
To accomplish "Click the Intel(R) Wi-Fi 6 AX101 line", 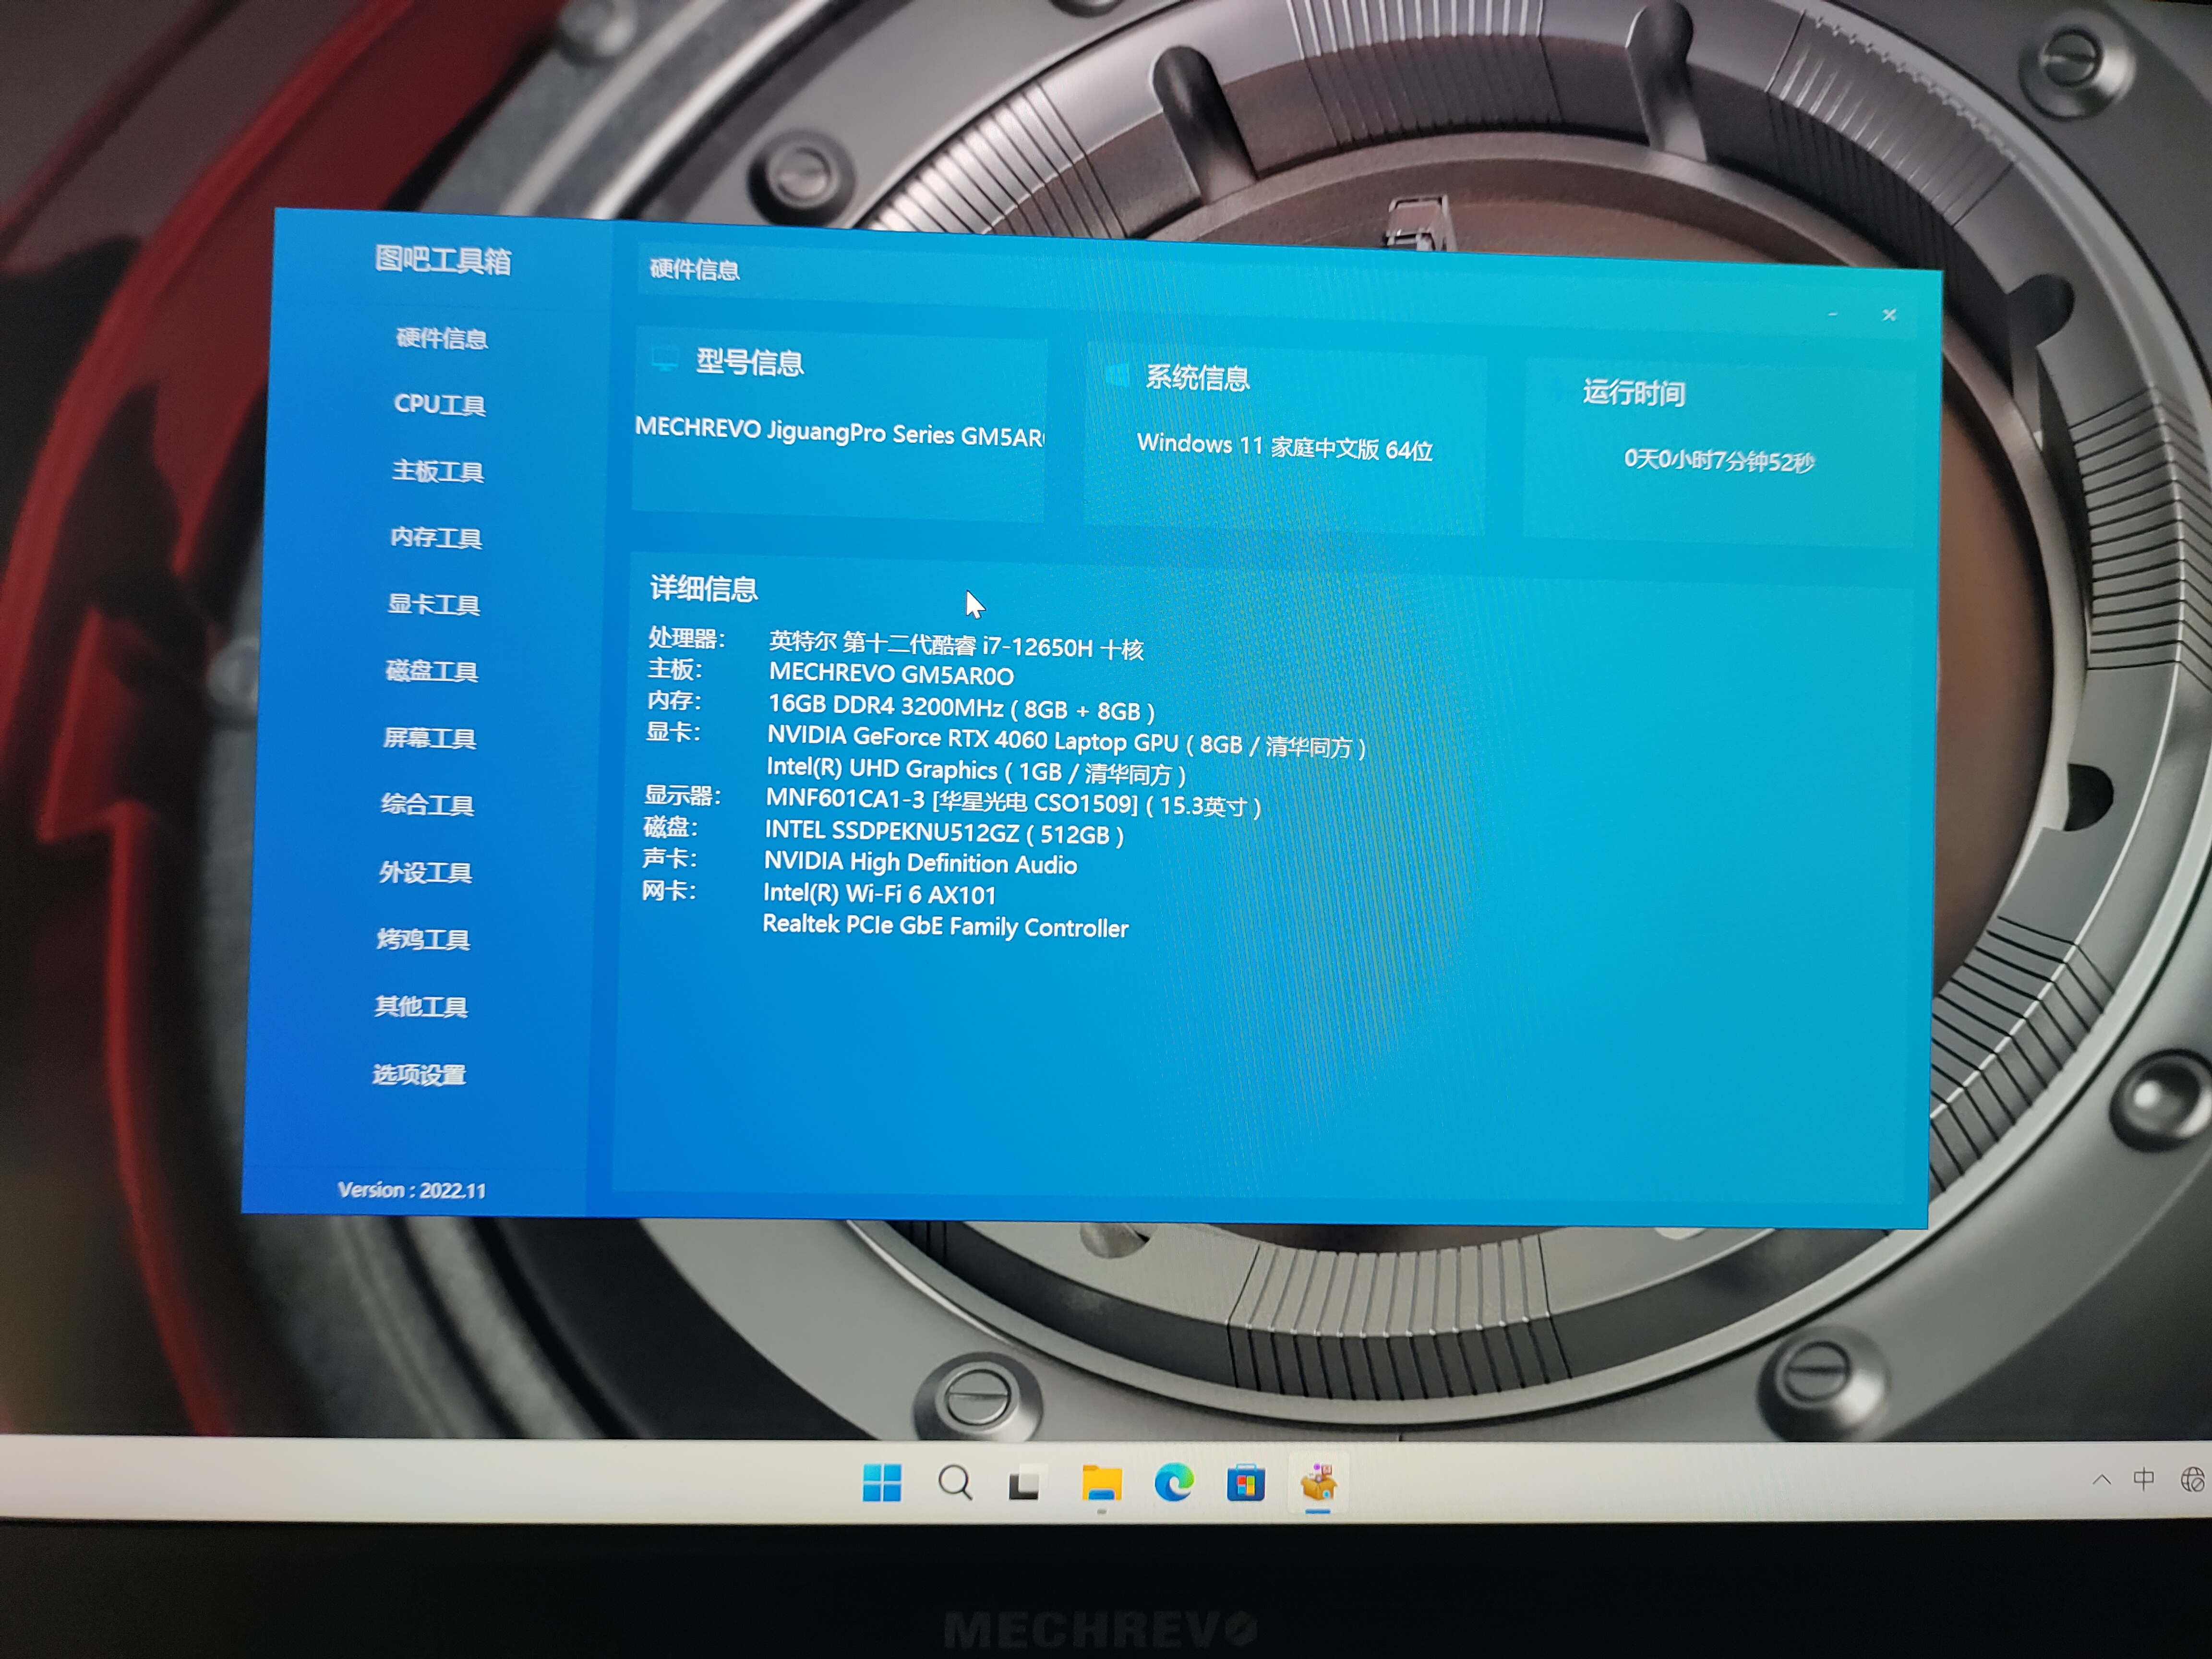I will [879, 893].
